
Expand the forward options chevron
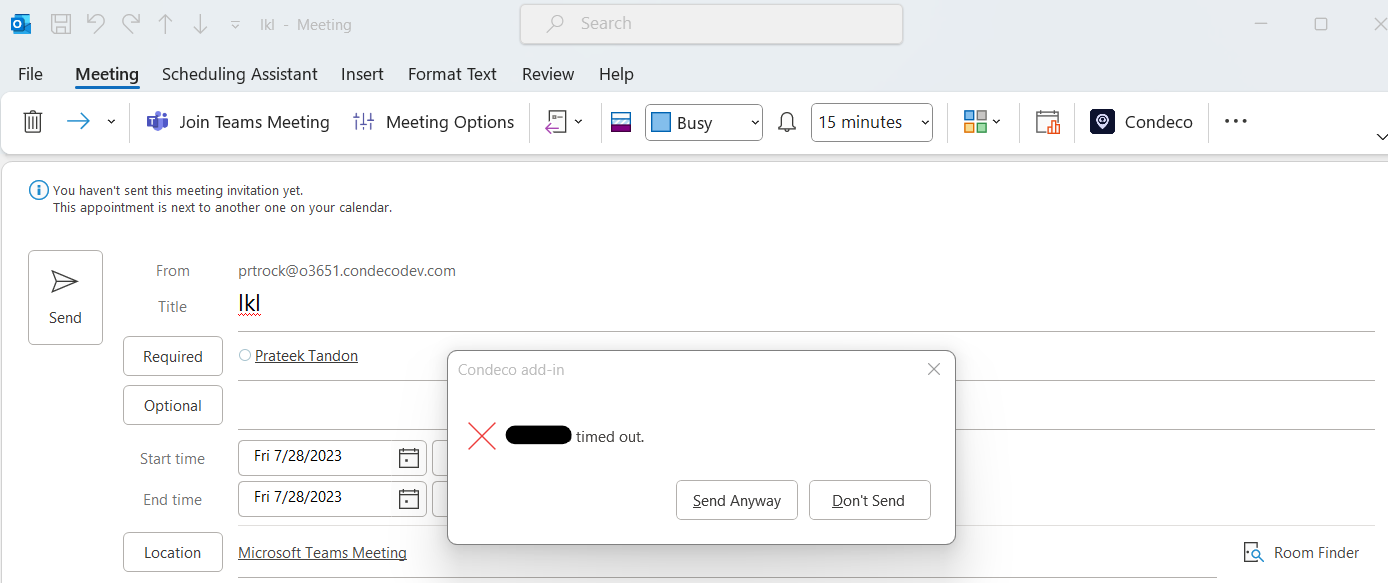coord(111,121)
